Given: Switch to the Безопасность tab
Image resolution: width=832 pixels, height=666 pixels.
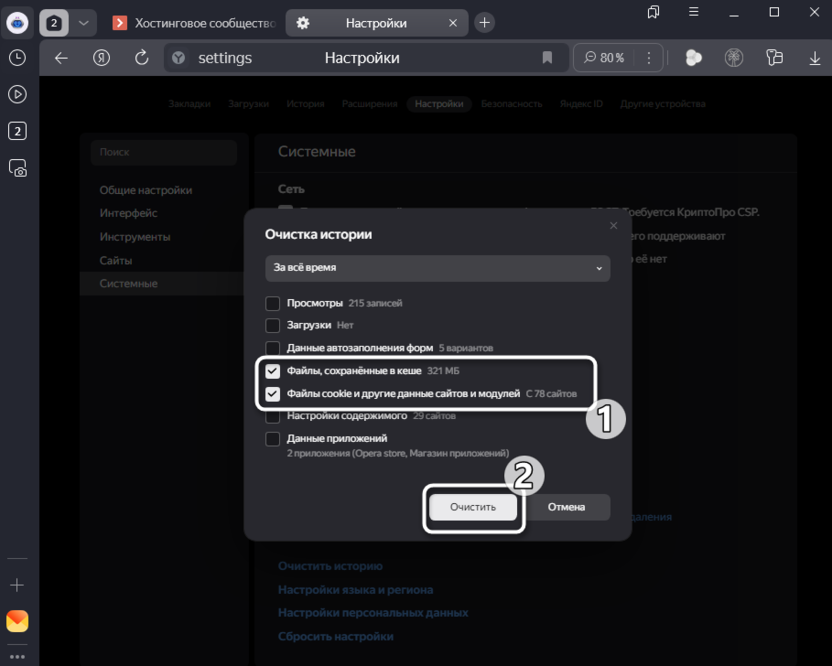Looking at the screenshot, I should pyautogui.click(x=511, y=104).
